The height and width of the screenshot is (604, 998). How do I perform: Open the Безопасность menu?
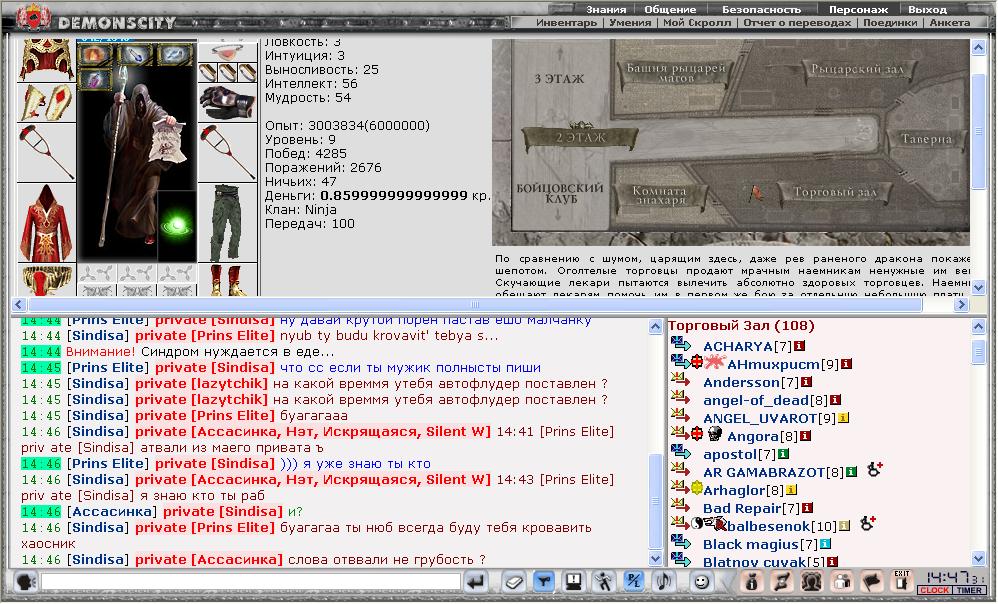click(x=761, y=10)
